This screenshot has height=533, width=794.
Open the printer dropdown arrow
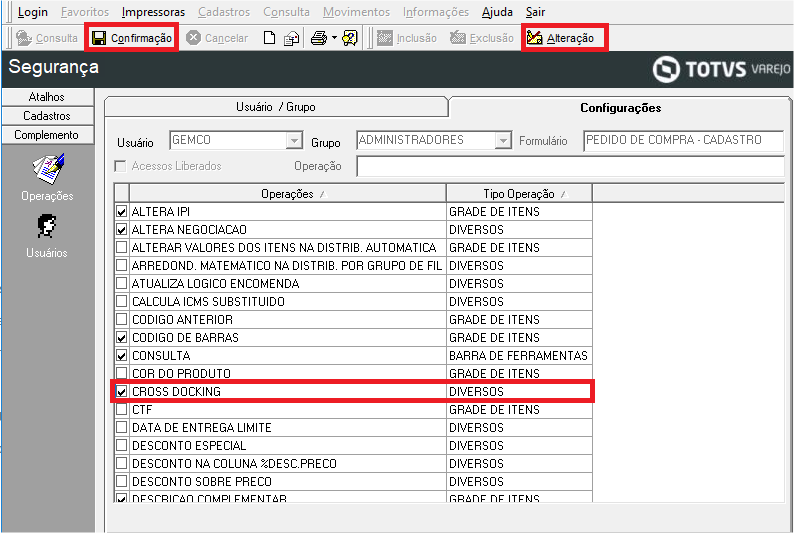[x=334, y=38]
